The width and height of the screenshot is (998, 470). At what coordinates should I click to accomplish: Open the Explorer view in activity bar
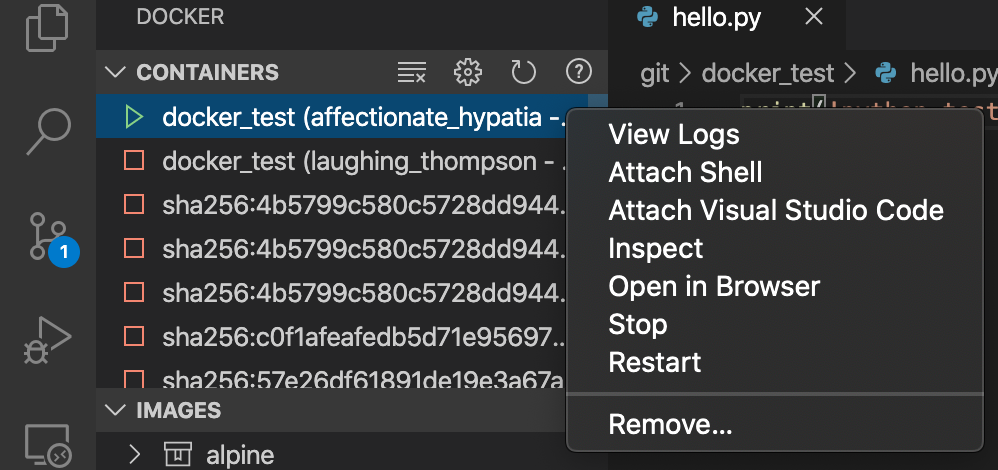click(47, 26)
